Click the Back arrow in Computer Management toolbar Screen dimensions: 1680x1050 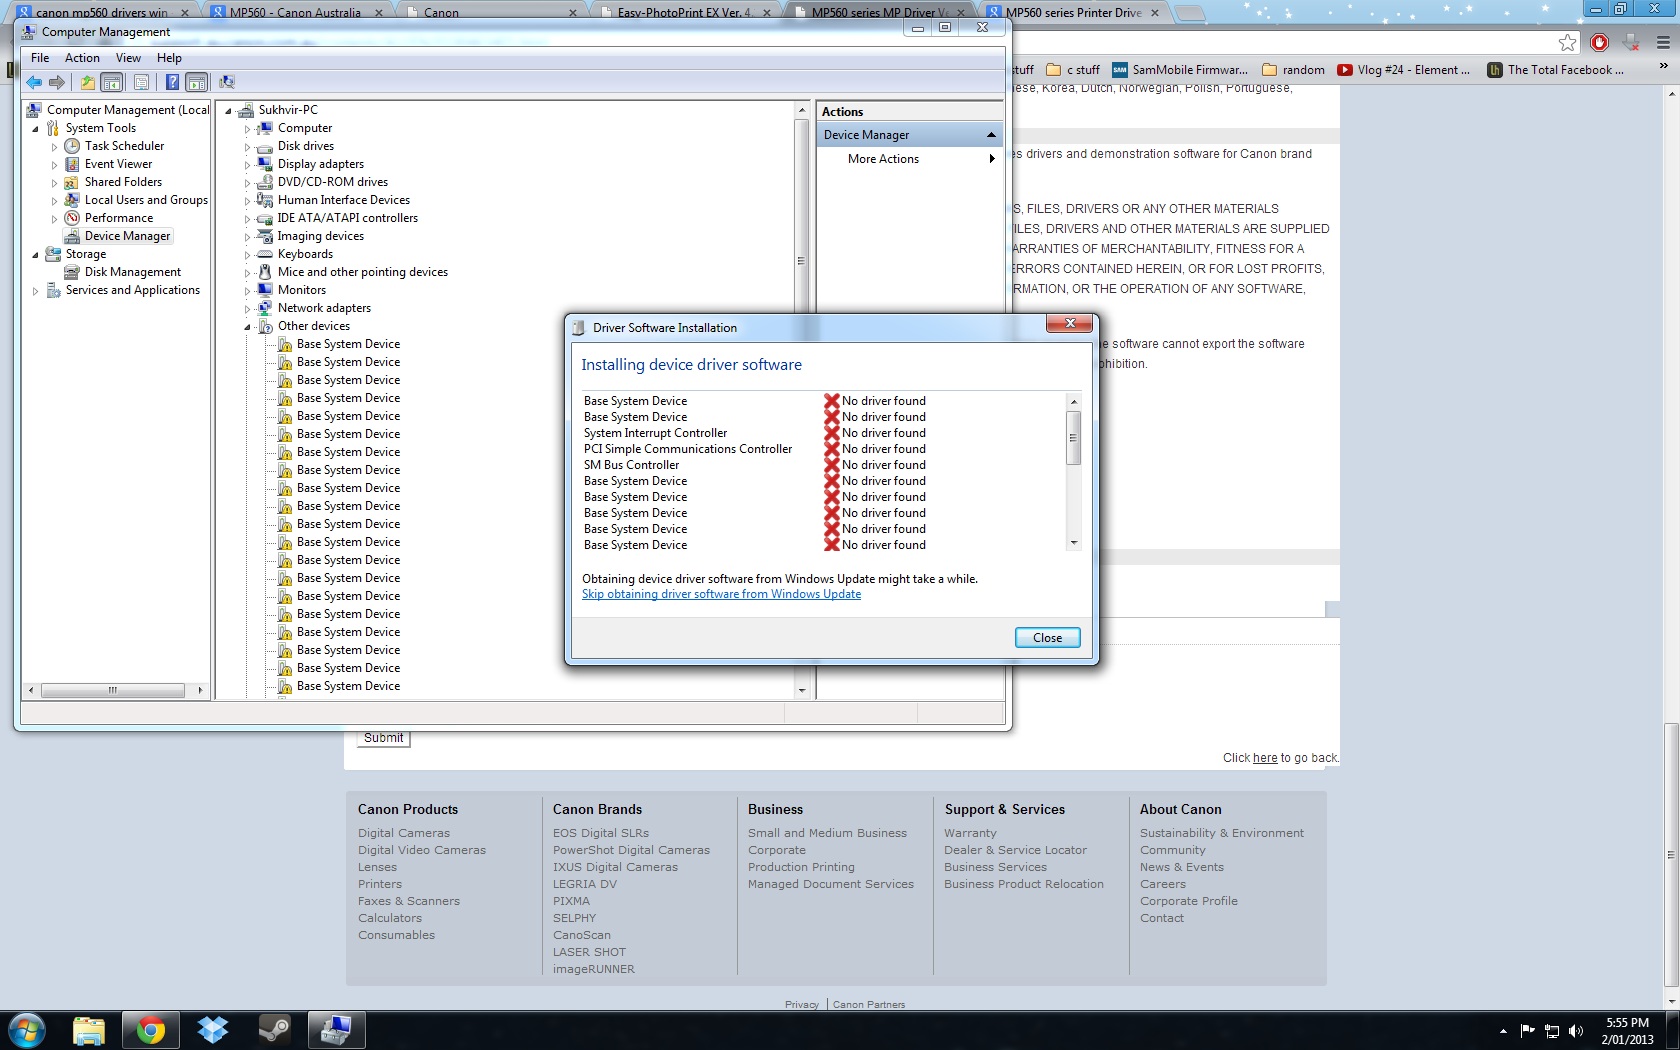tap(34, 82)
